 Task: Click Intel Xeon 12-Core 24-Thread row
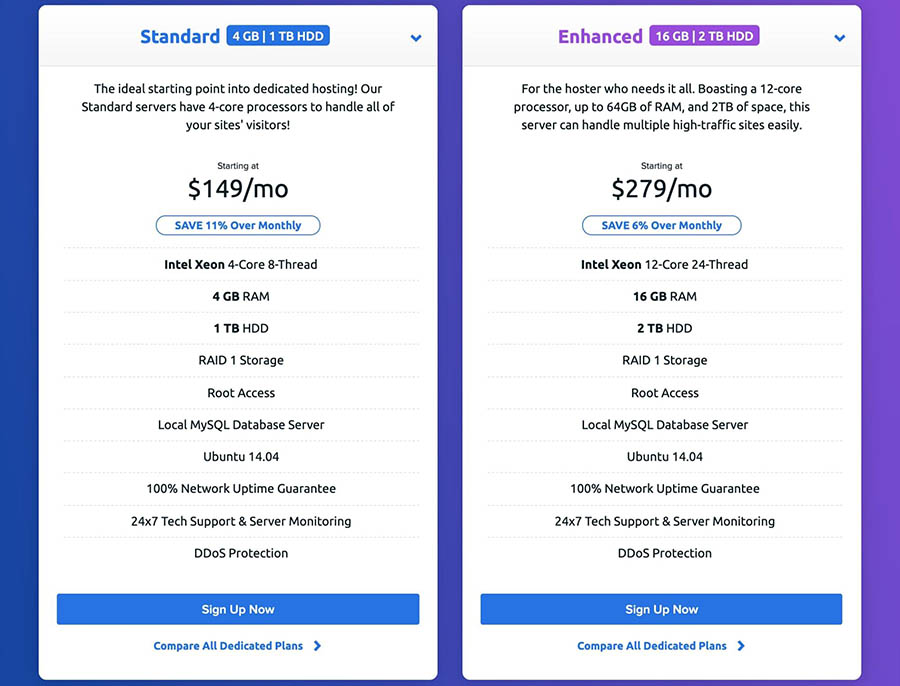pos(665,264)
